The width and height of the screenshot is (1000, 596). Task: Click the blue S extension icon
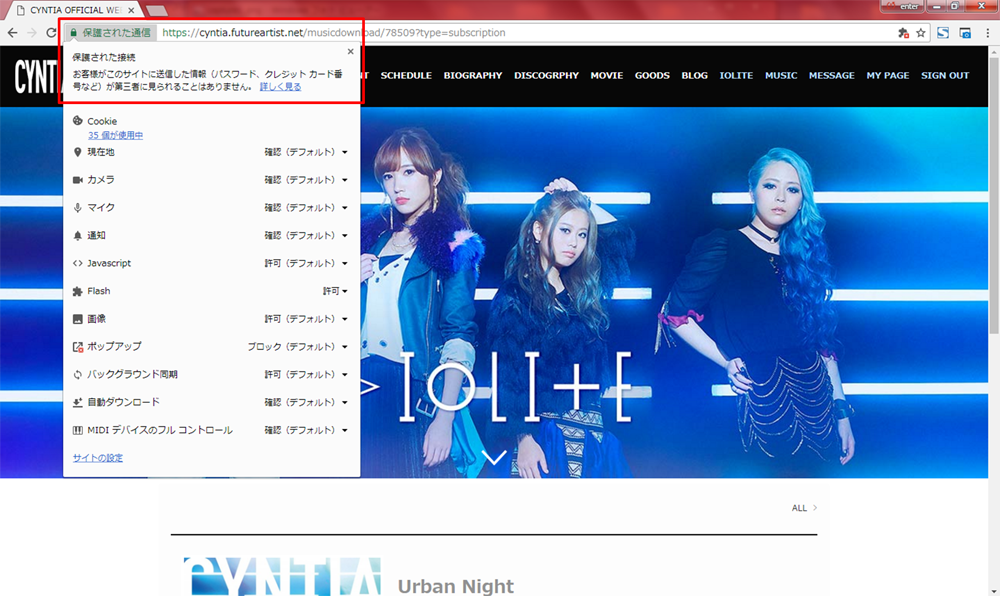click(x=943, y=33)
